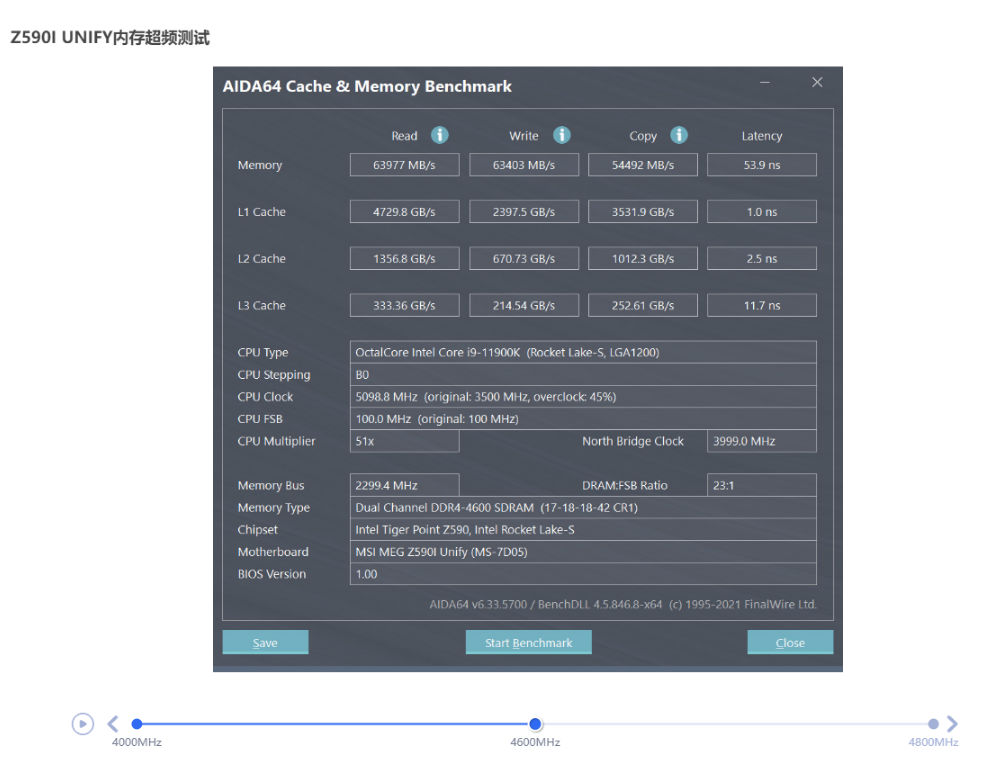
Task: Click the L1 Cache read value 4729.8 GB/s
Action: click(404, 212)
